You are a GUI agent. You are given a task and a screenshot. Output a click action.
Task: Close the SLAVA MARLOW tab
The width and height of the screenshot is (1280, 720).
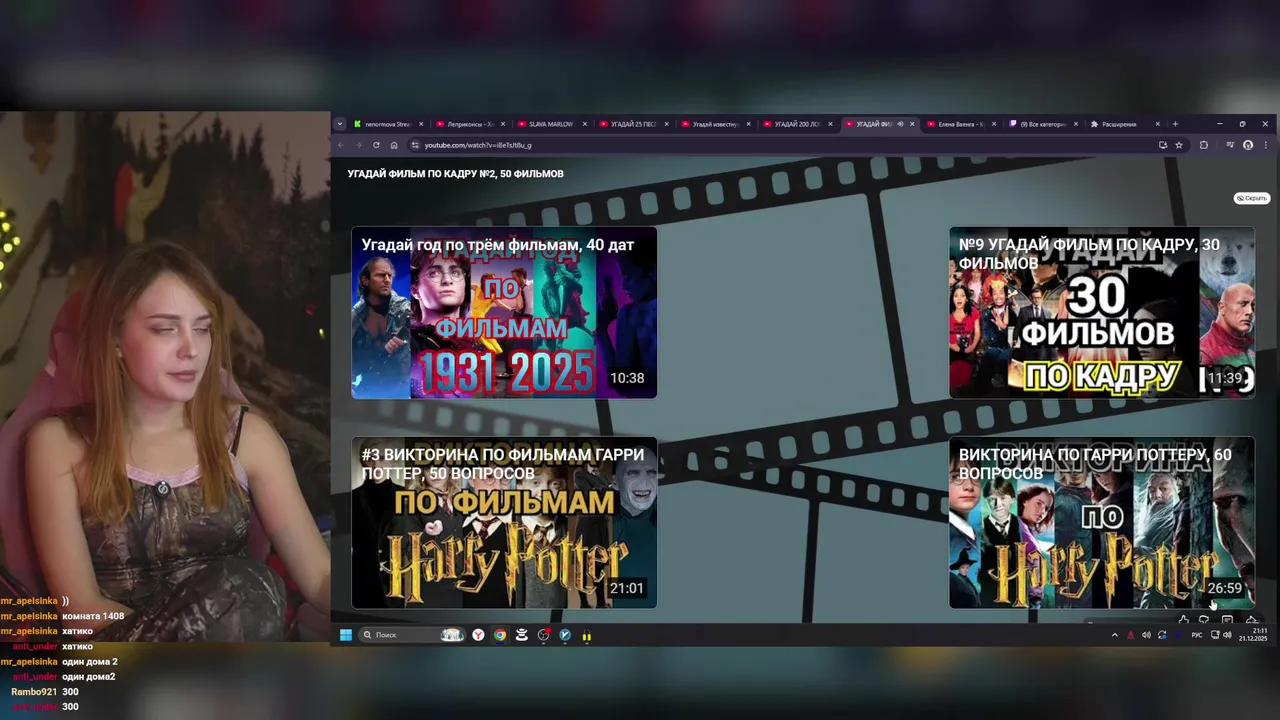584,124
